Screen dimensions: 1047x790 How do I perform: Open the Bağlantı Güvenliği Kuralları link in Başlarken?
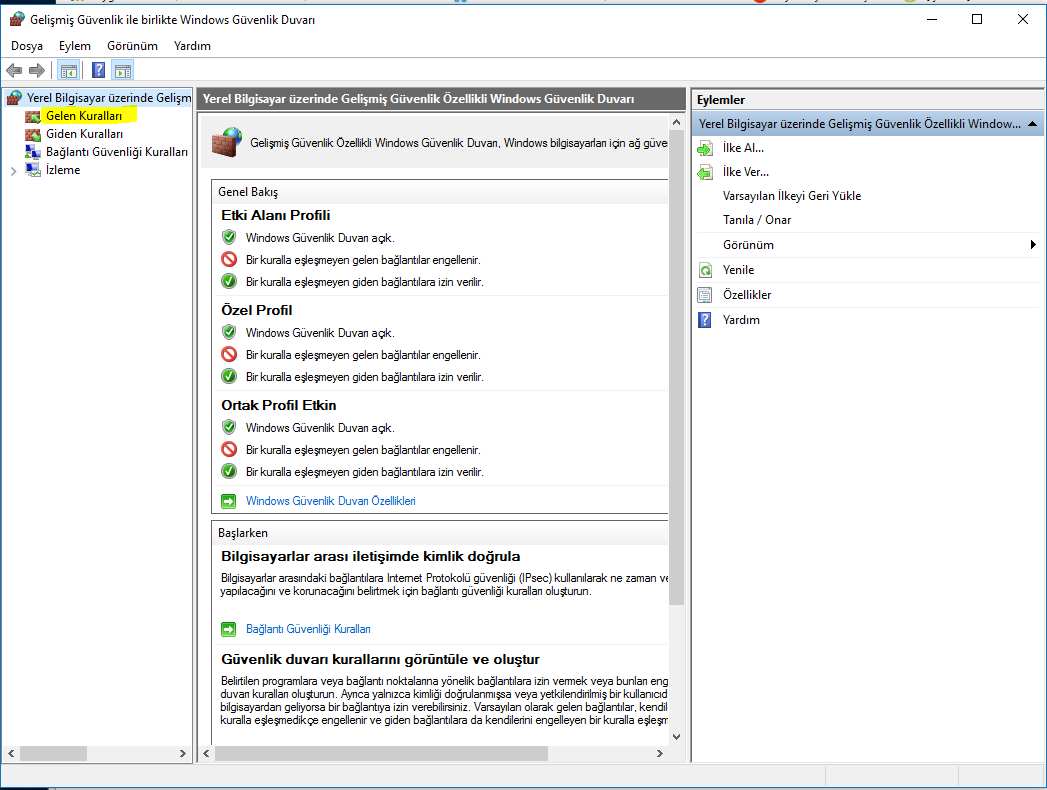[308, 629]
